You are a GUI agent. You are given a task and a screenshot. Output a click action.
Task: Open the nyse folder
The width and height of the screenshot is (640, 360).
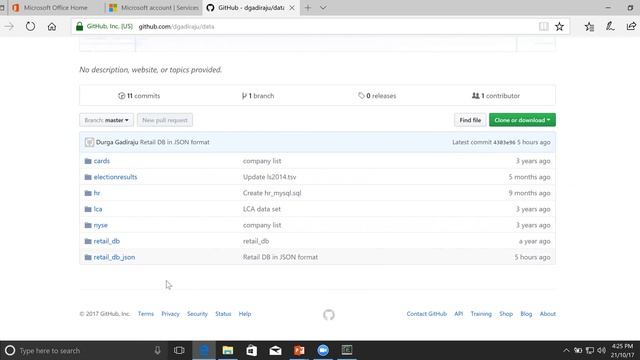pyautogui.click(x=100, y=225)
